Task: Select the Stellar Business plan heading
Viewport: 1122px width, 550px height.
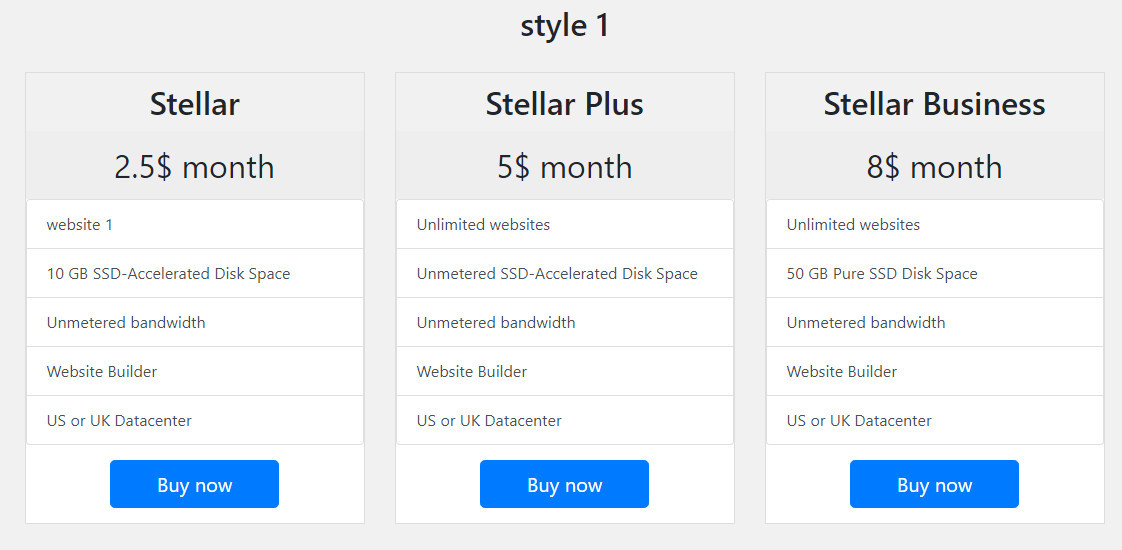Action: coord(935,104)
